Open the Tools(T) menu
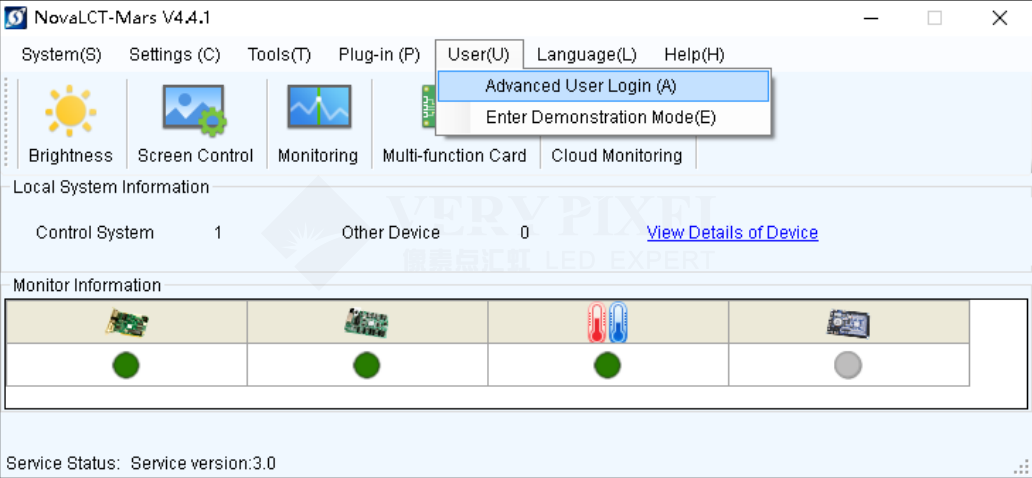This screenshot has height=478, width=1032. [279, 55]
